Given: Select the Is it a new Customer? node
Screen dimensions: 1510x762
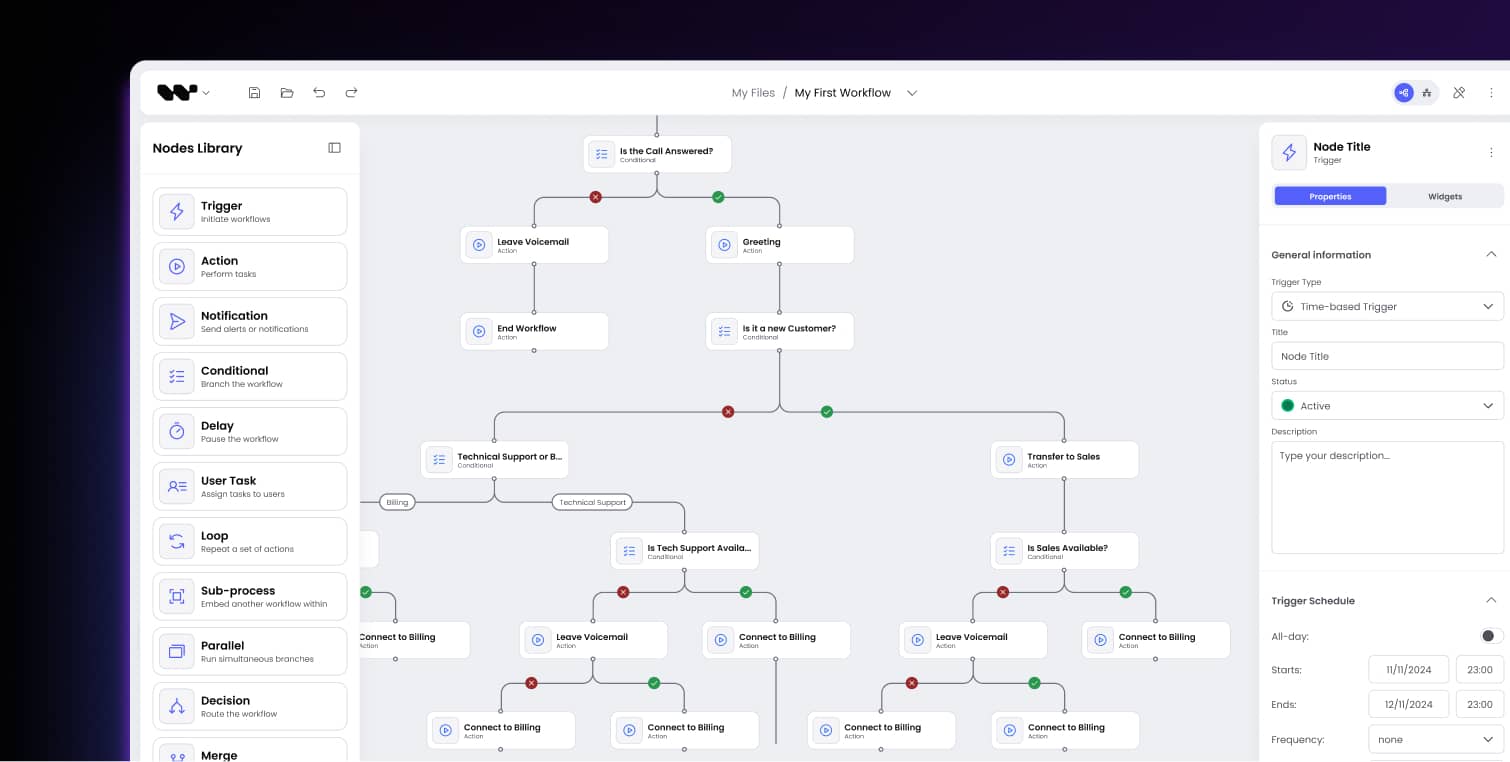Looking at the screenshot, I should pos(780,331).
